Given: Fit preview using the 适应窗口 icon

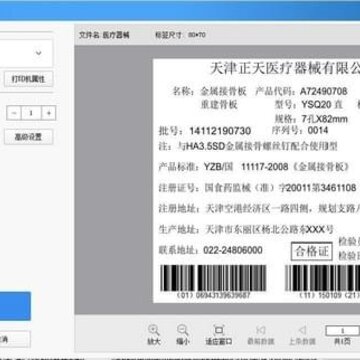Looking at the screenshot, I should (x=219, y=330).
